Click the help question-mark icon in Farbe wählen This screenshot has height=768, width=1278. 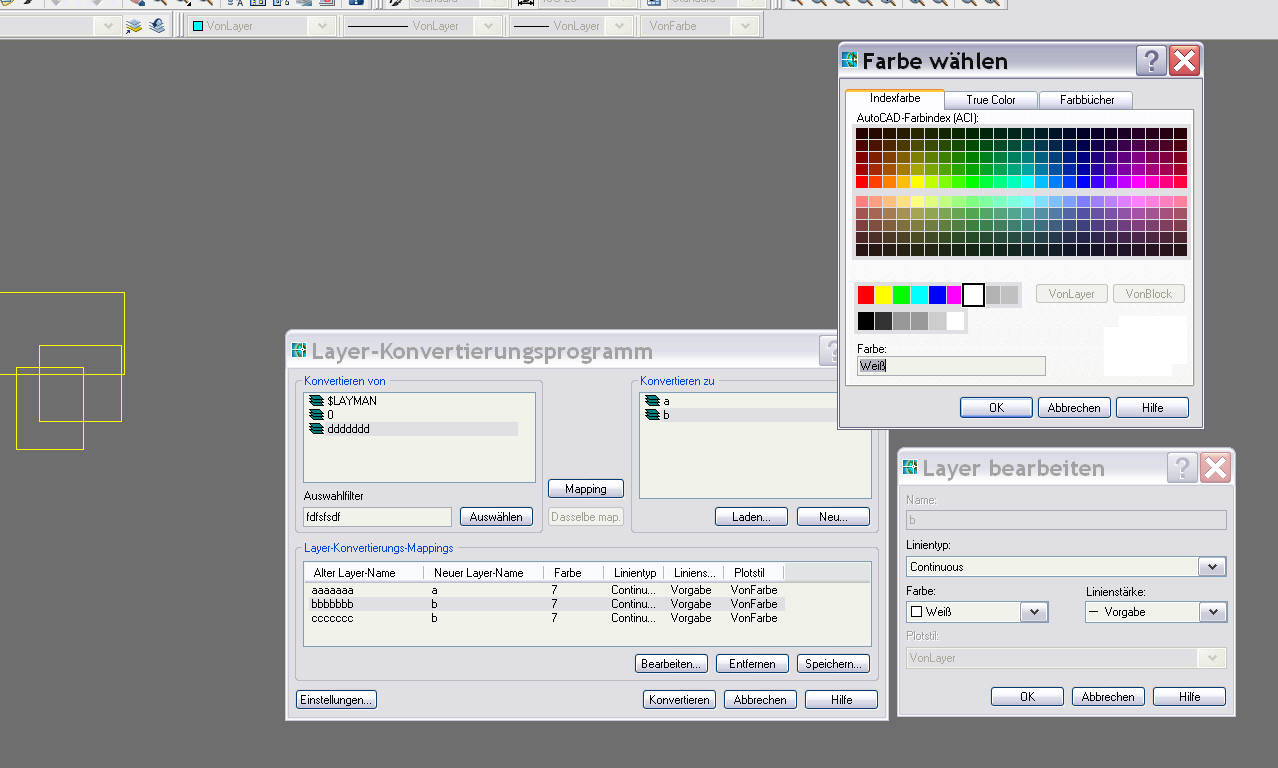coord(1151,61)
